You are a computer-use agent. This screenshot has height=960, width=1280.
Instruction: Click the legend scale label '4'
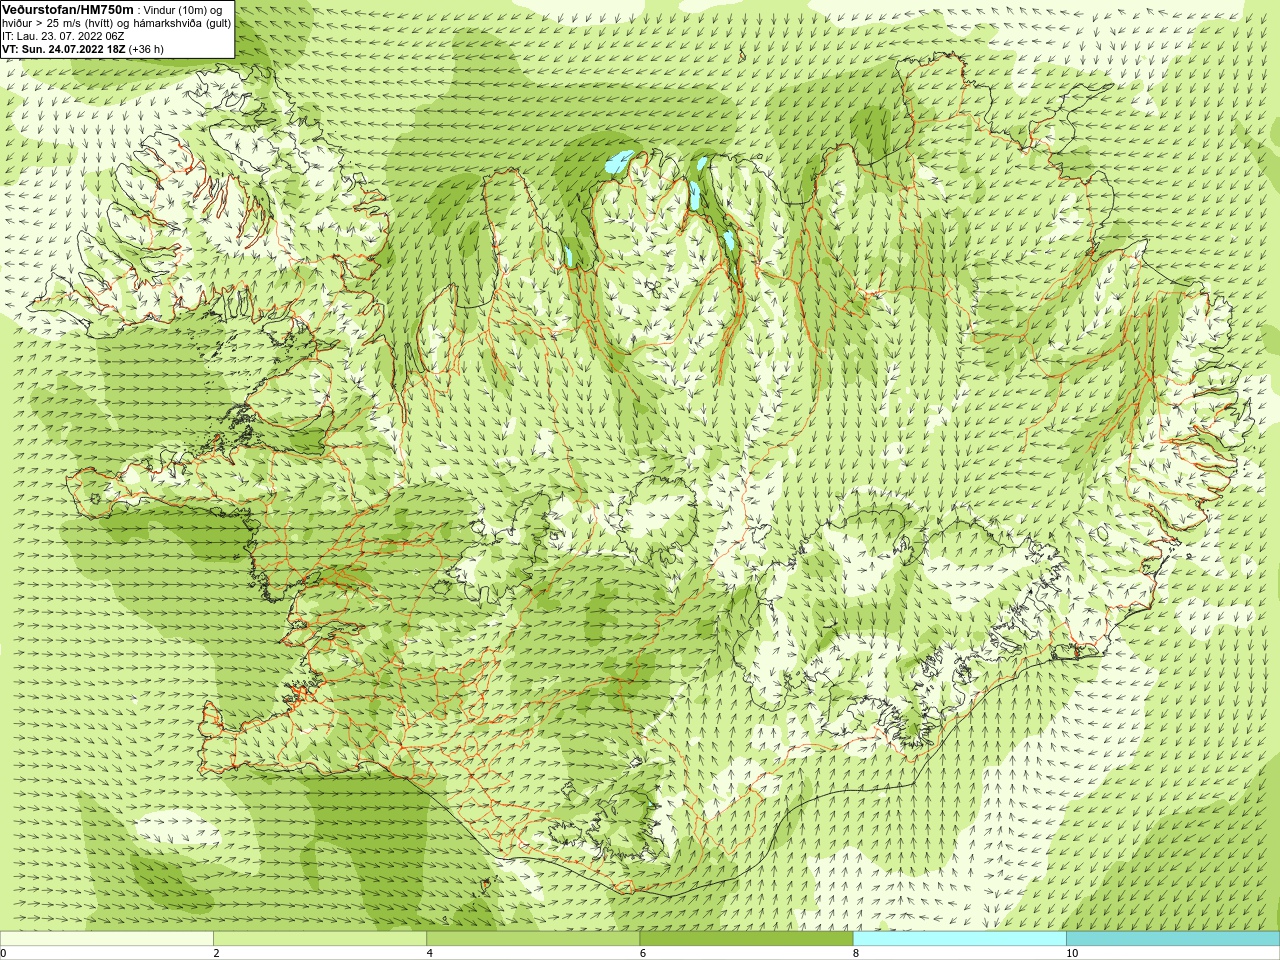pyautogui.click(x=430, y=953)
